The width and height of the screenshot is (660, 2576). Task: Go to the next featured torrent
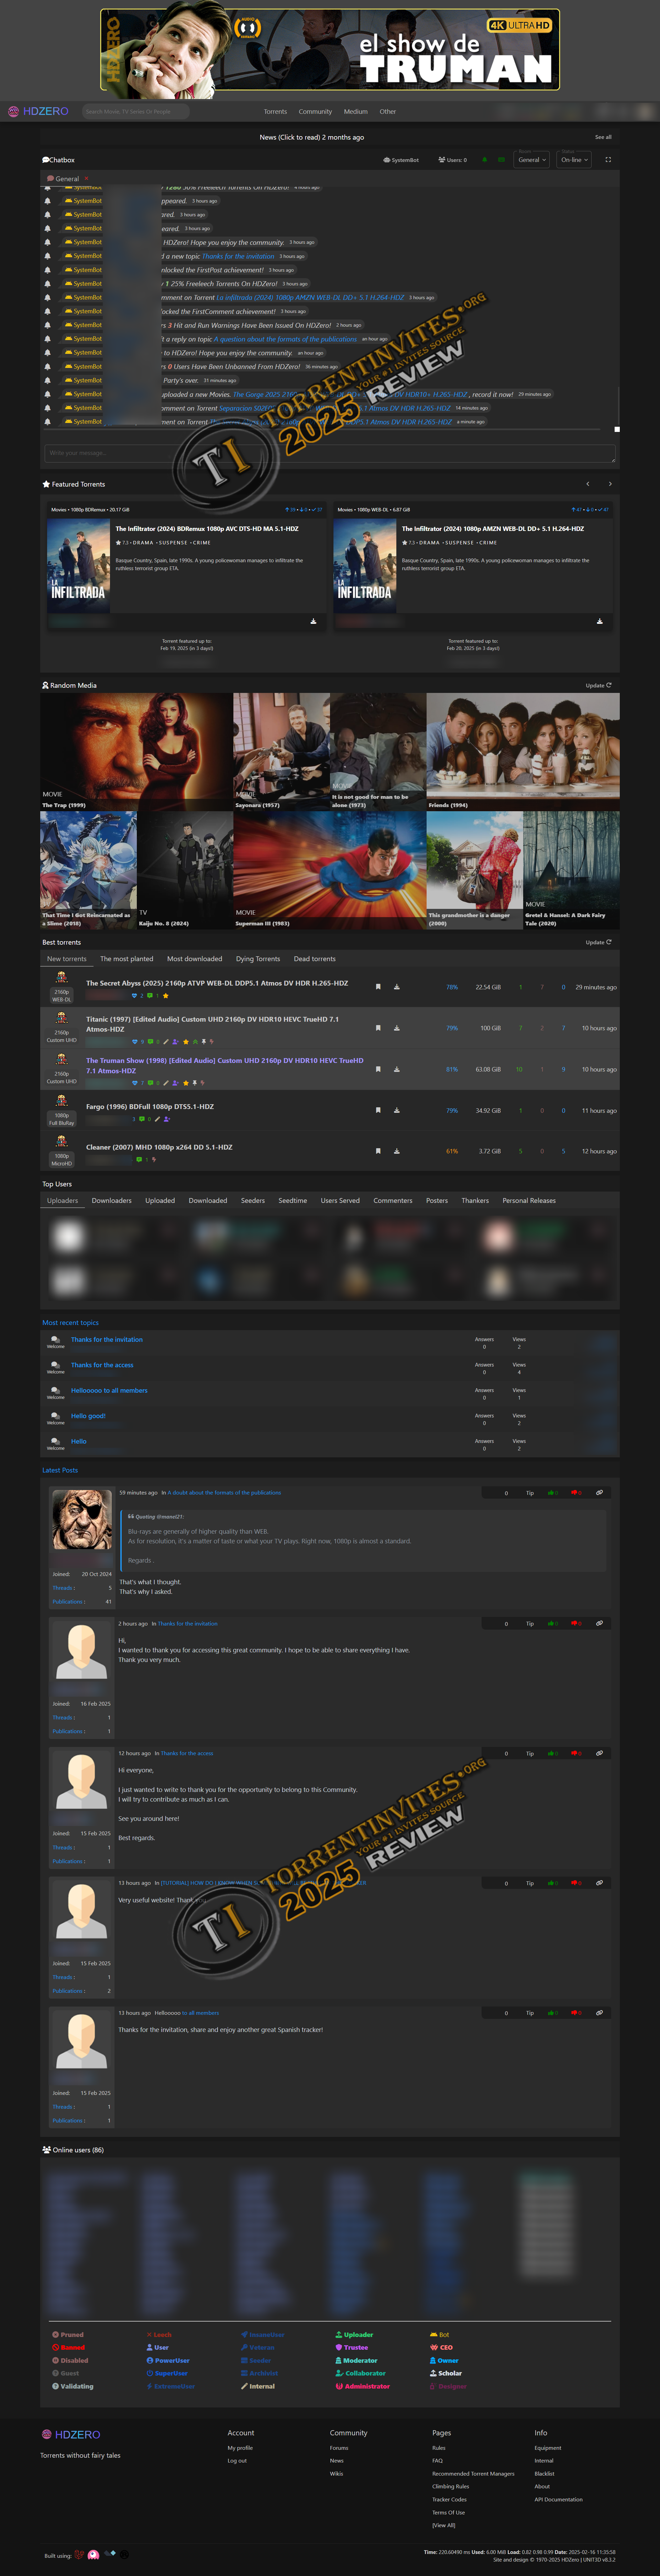tap(610, 484)
